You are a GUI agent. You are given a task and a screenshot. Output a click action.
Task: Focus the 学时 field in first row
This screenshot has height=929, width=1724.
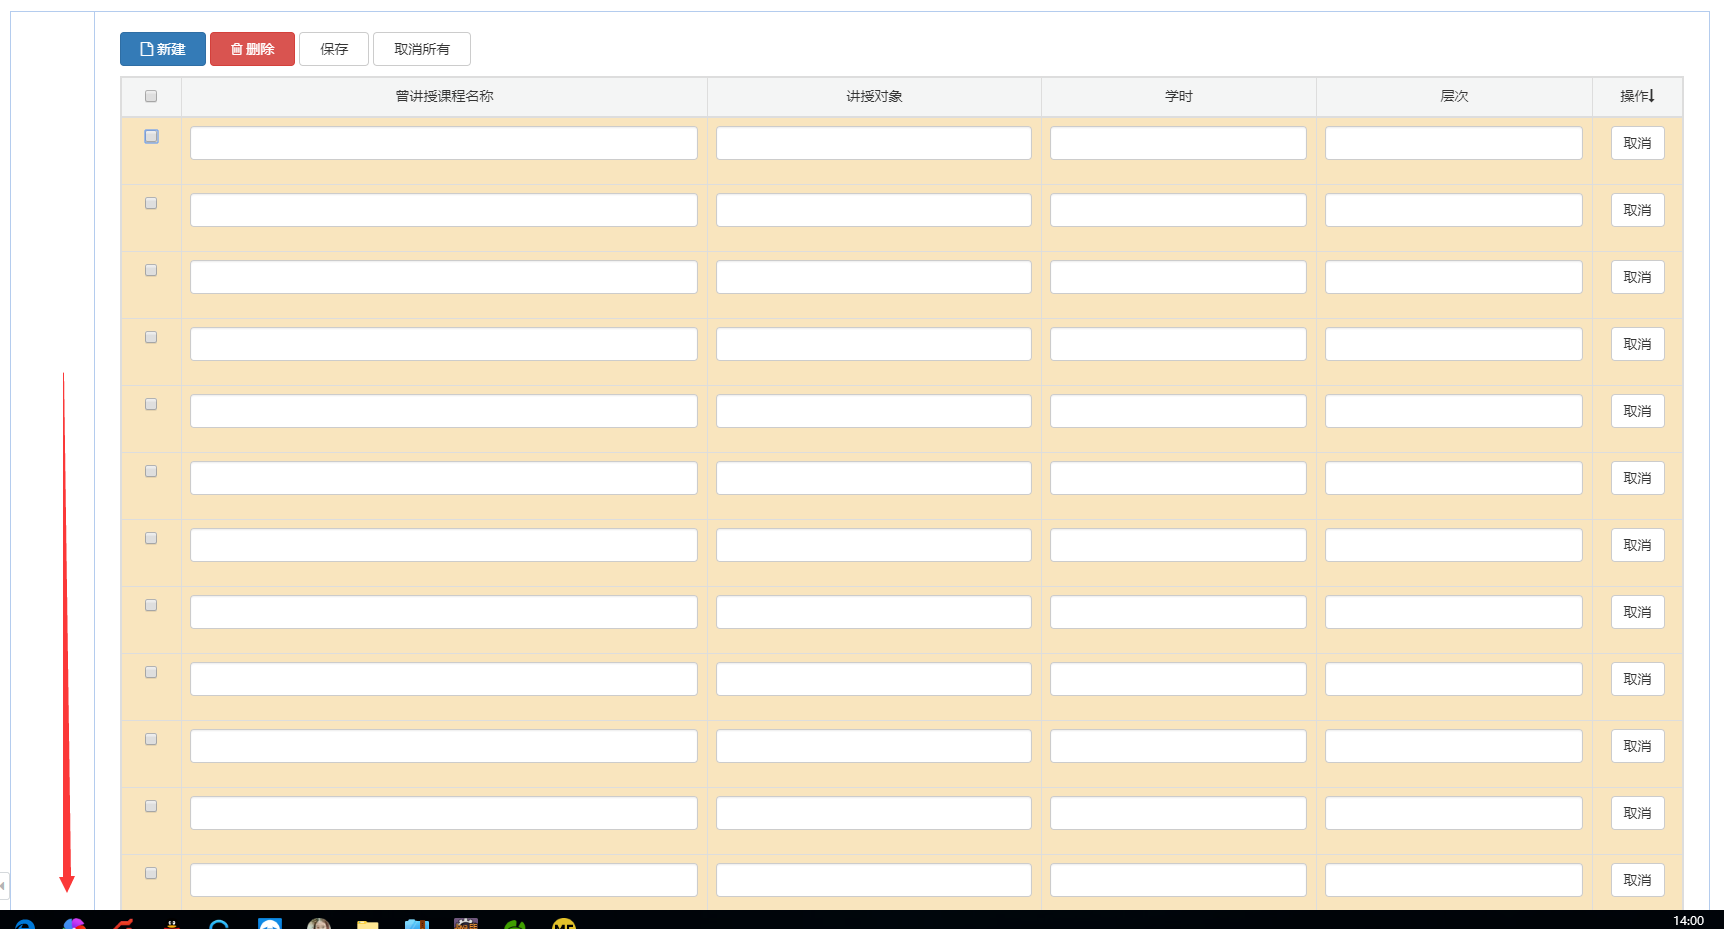click(x=1178, y=143)
